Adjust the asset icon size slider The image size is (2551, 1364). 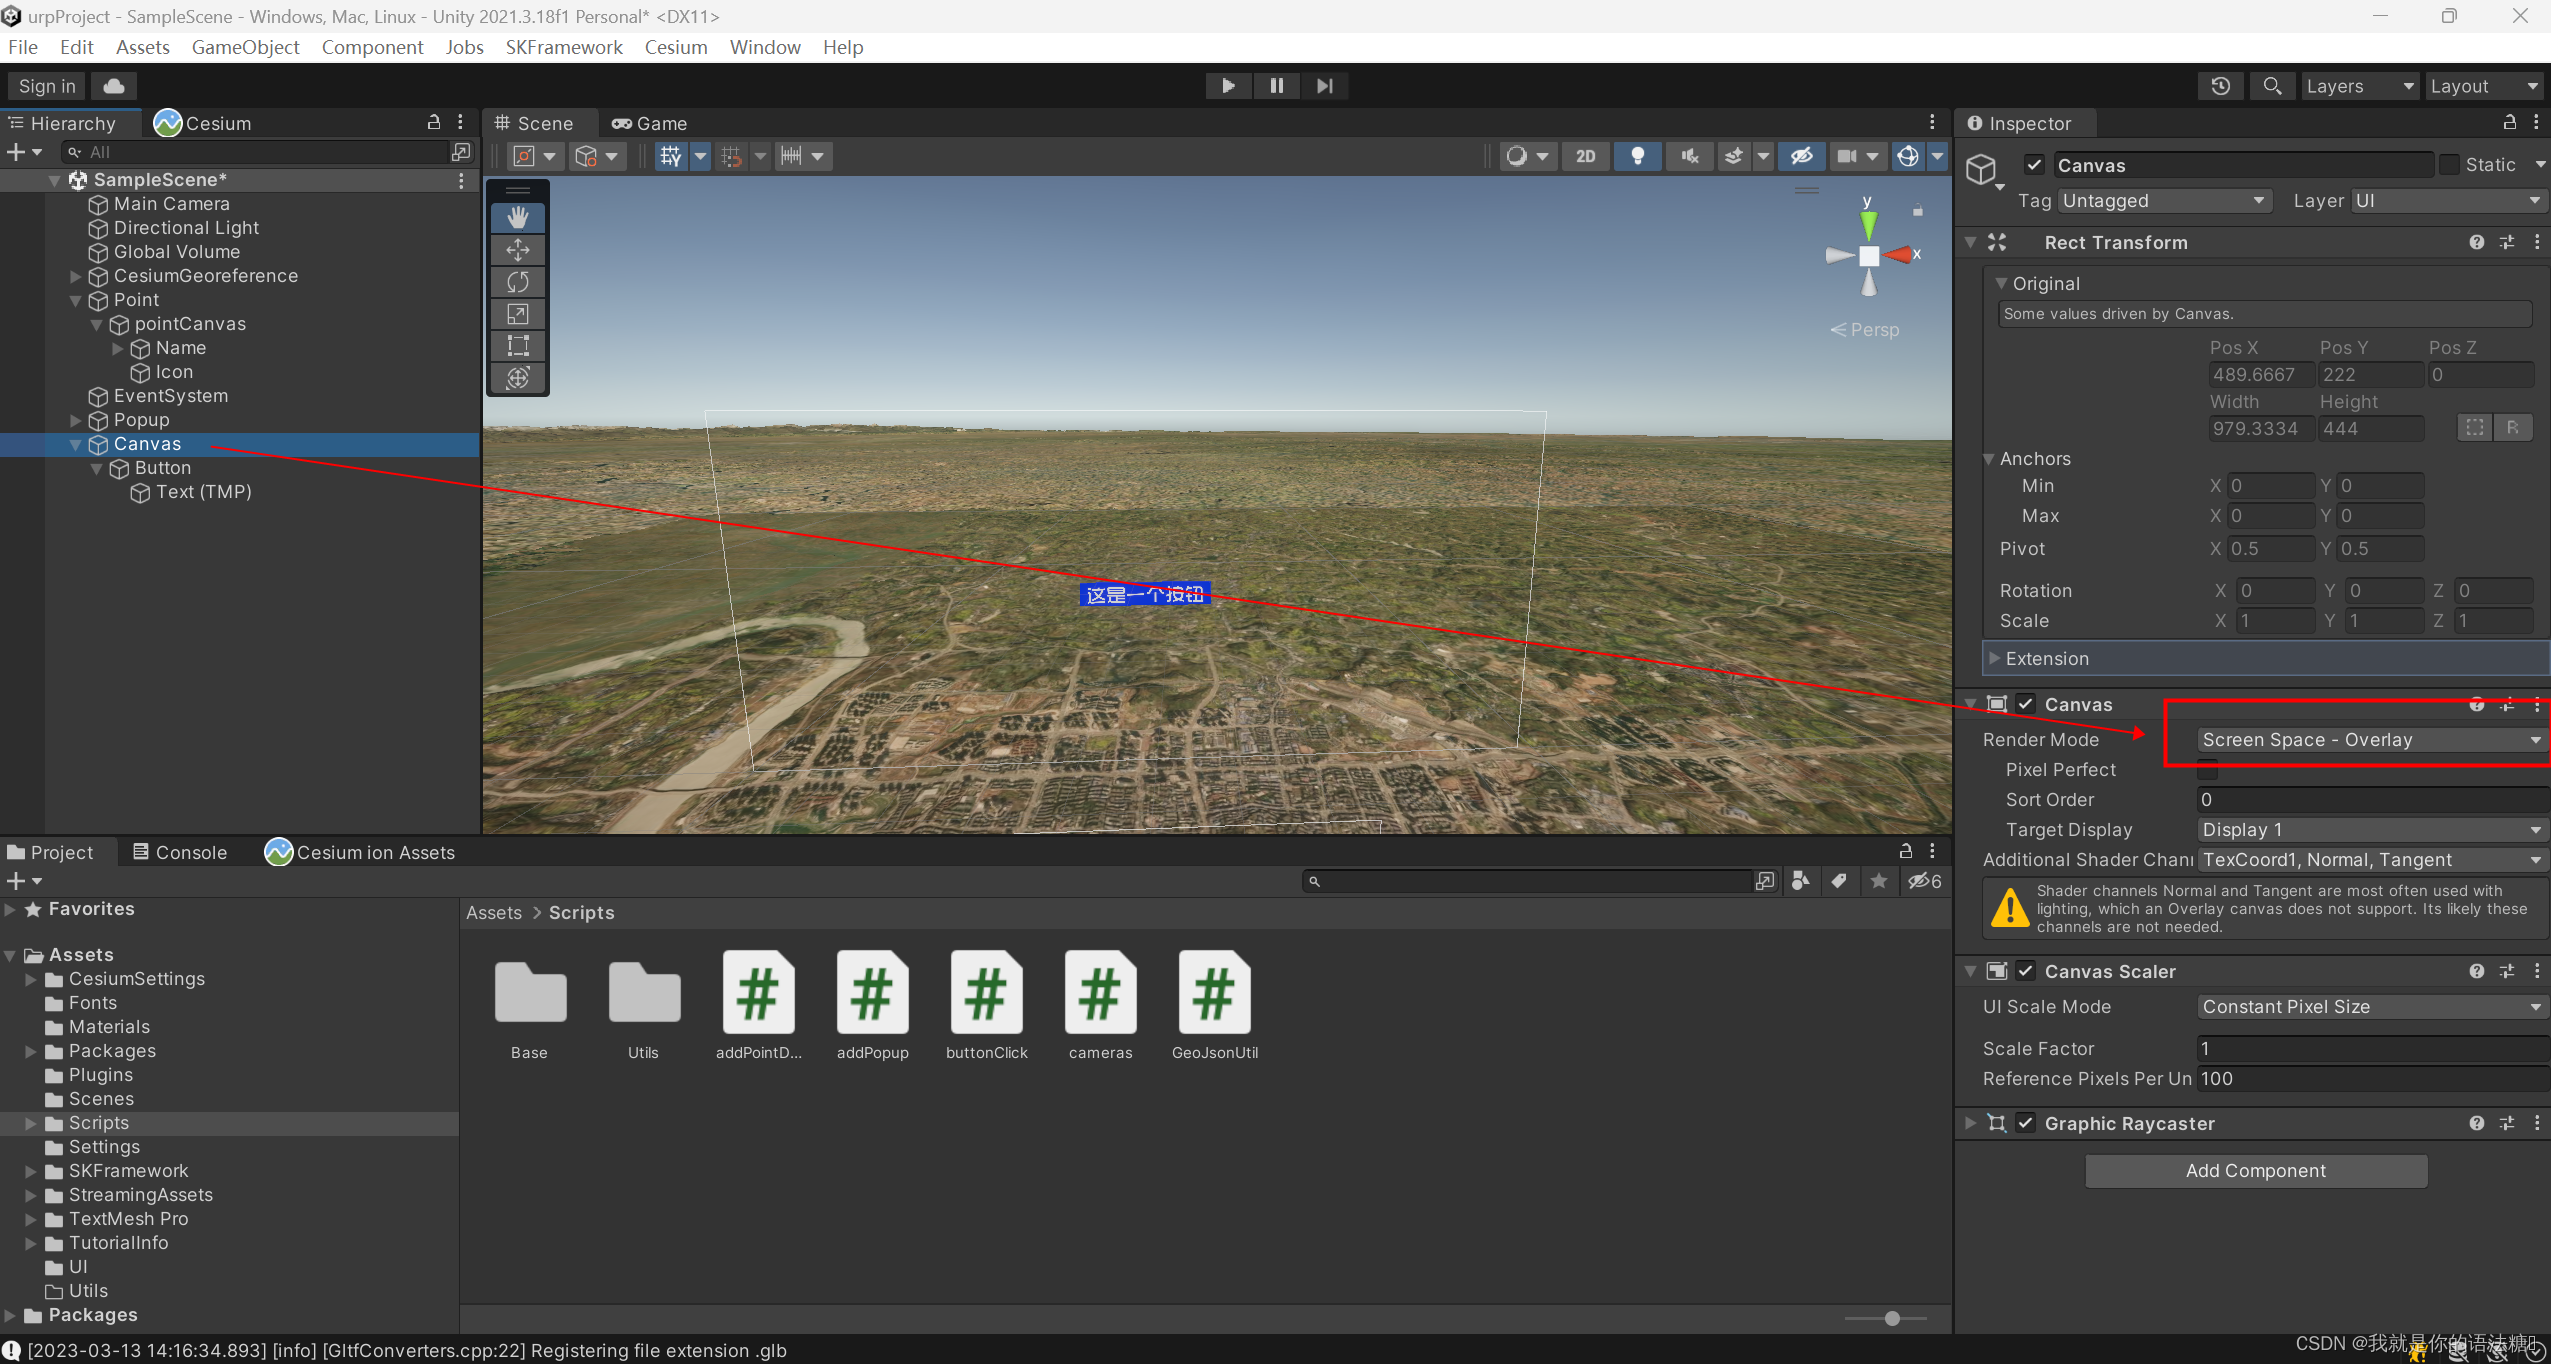1891,1318
